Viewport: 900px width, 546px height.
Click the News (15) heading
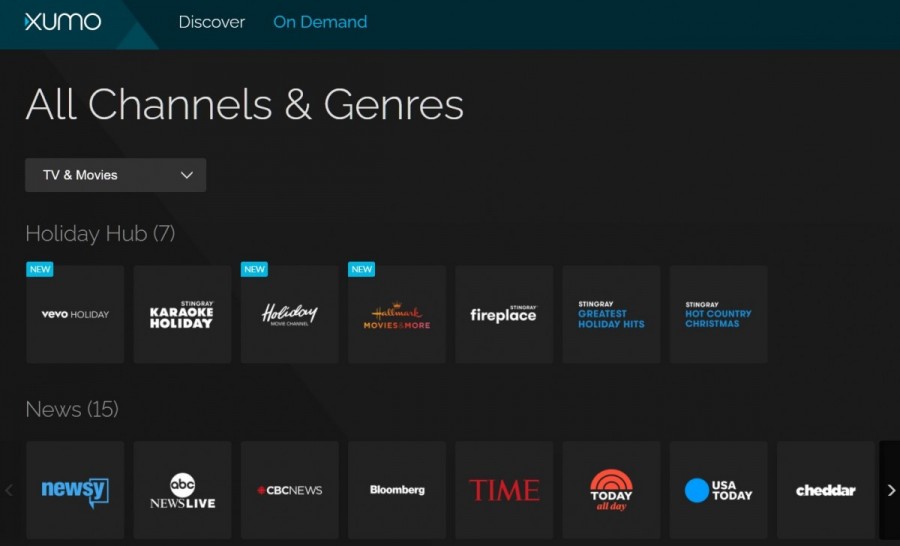(x=72, y=409)
